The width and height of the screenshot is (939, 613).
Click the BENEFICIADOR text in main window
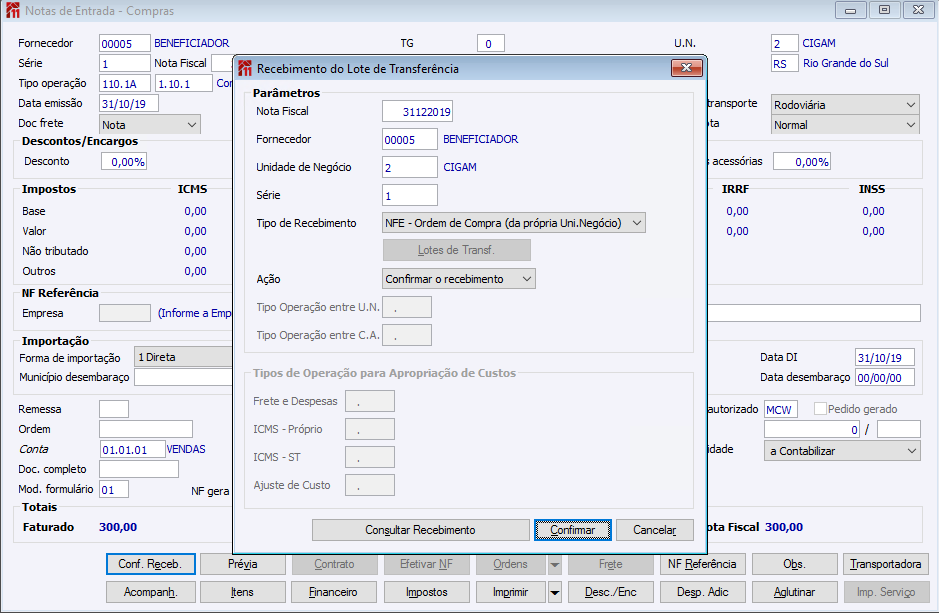tap(192, 43)
